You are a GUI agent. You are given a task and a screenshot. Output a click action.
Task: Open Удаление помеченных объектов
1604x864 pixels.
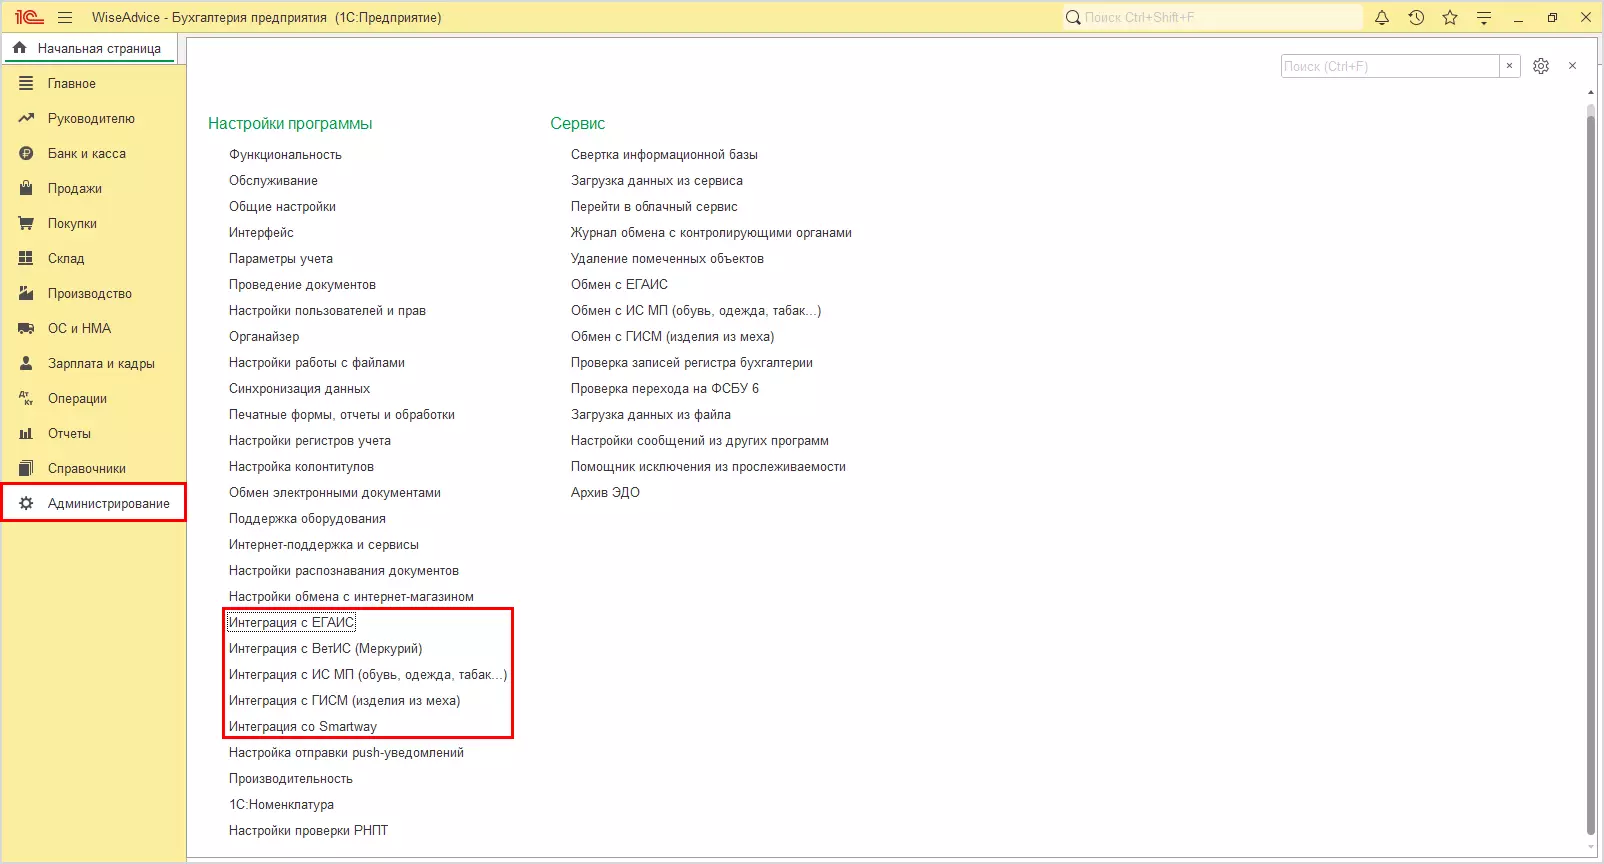pyautogui.click(x=667, y=259)
